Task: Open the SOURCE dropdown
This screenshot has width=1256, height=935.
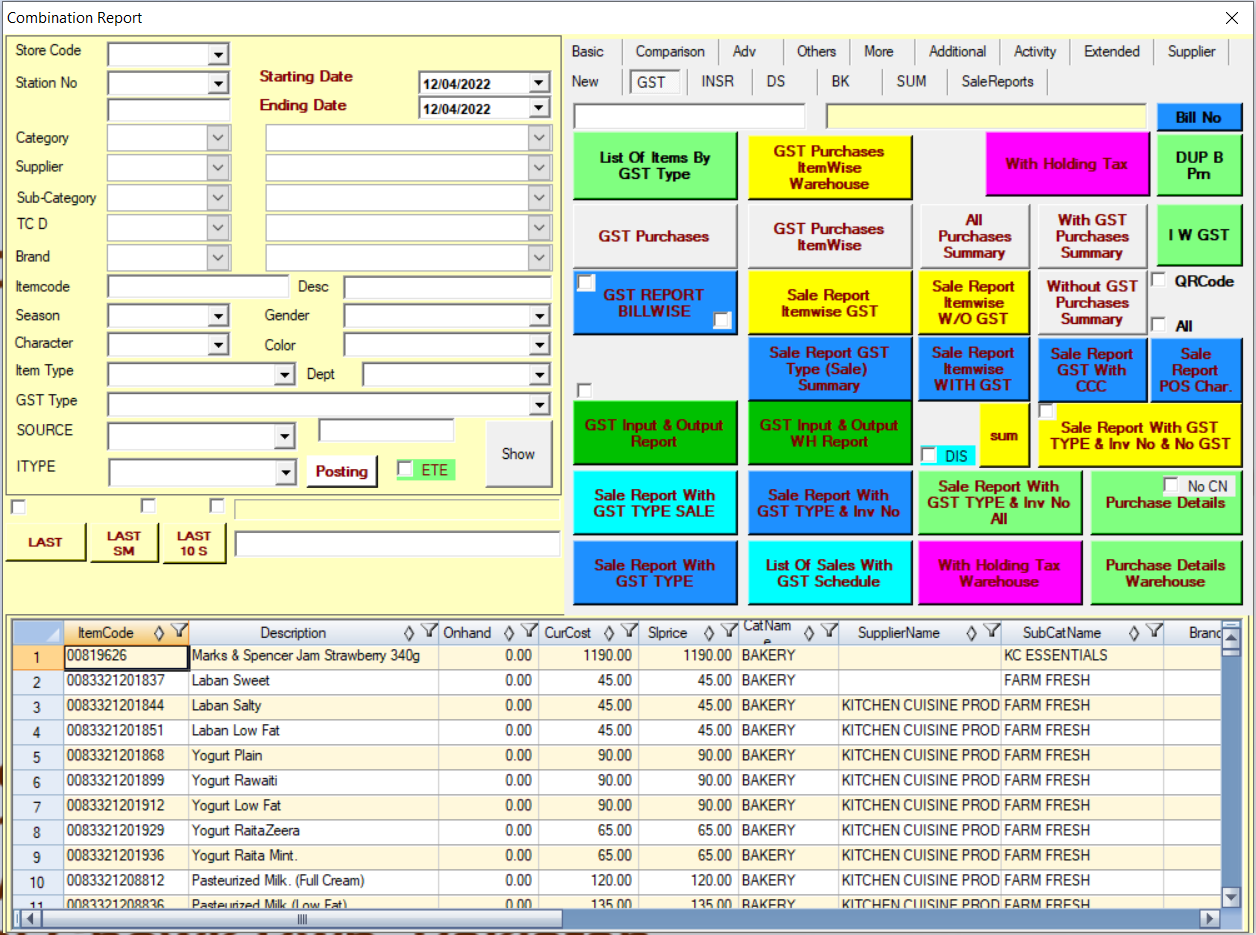Action: (285, 437)
